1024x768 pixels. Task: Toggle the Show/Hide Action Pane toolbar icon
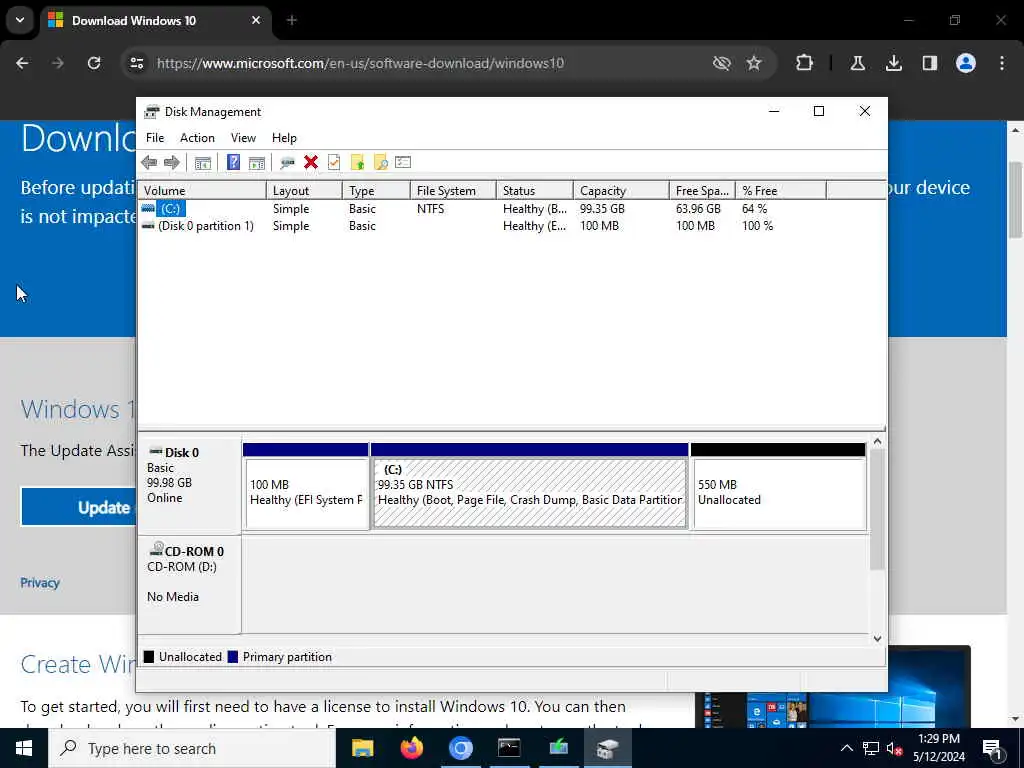(x=257, y=163)
